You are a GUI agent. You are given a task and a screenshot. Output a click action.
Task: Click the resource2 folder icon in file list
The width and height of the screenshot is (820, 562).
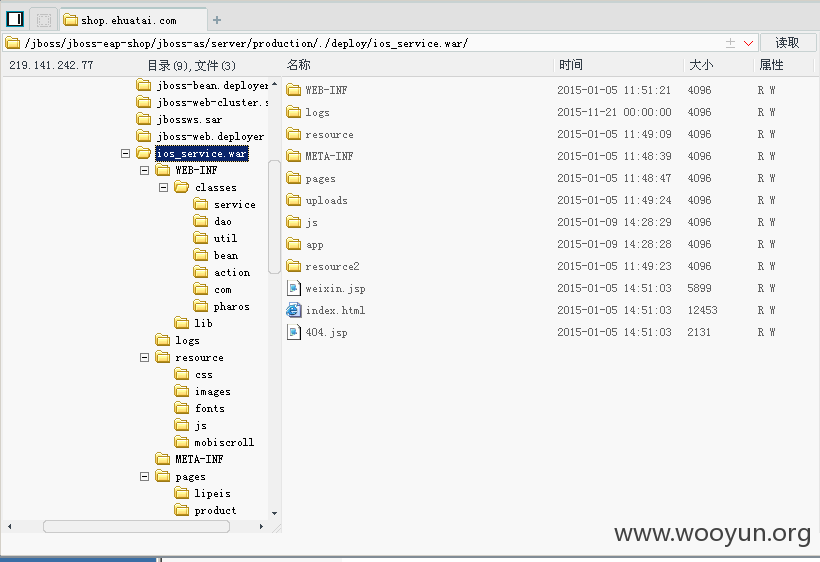[294, 266]
